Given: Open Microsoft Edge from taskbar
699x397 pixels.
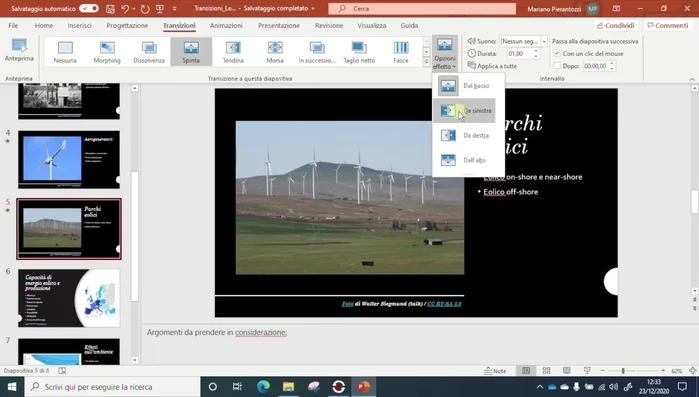Looking at the screenshot, I should (263, 387).
